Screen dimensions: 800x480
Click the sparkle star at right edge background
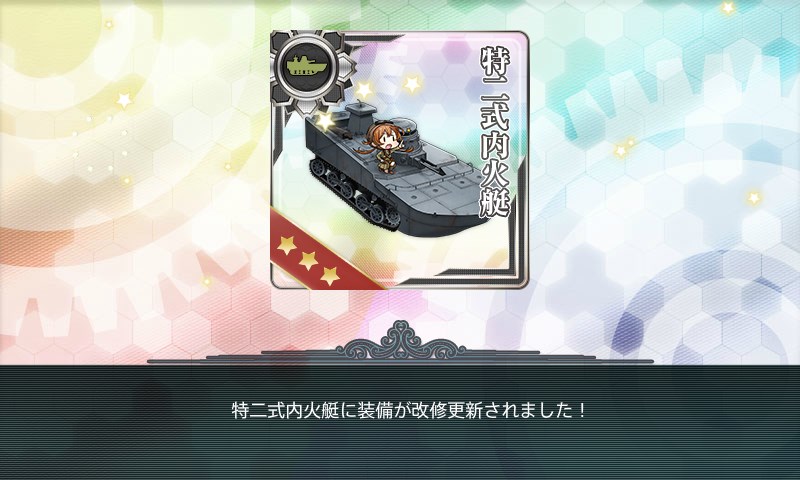(754, 197)
